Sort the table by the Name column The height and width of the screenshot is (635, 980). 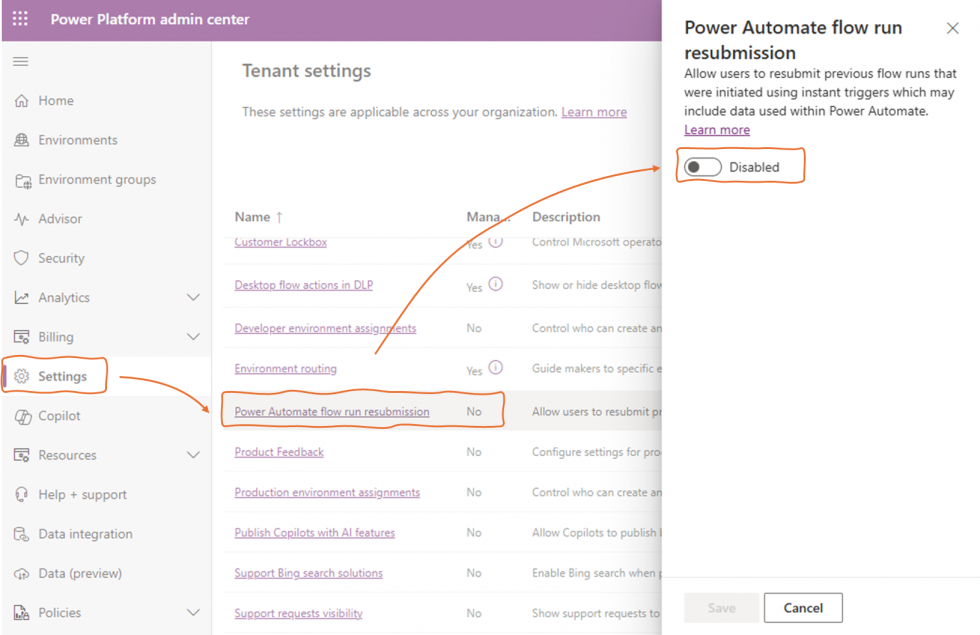pos(255,216)
